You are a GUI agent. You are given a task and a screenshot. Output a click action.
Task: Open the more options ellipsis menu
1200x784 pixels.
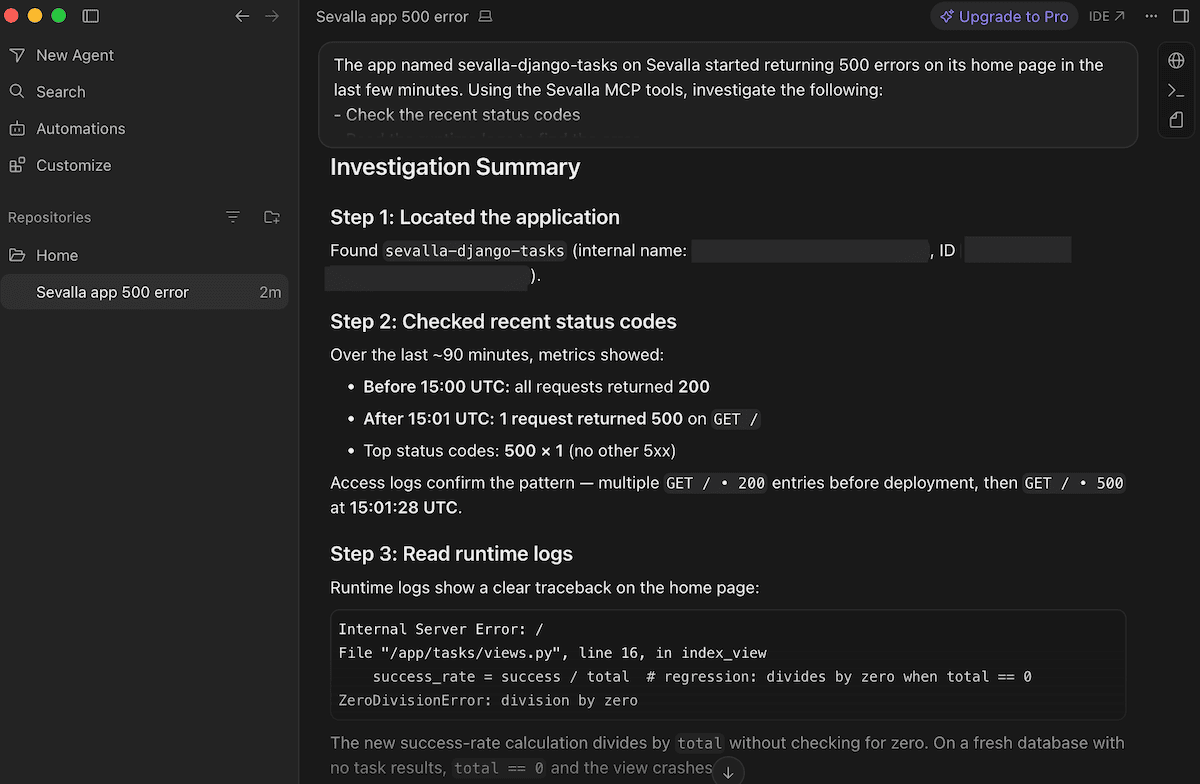tap(1151, 16)
